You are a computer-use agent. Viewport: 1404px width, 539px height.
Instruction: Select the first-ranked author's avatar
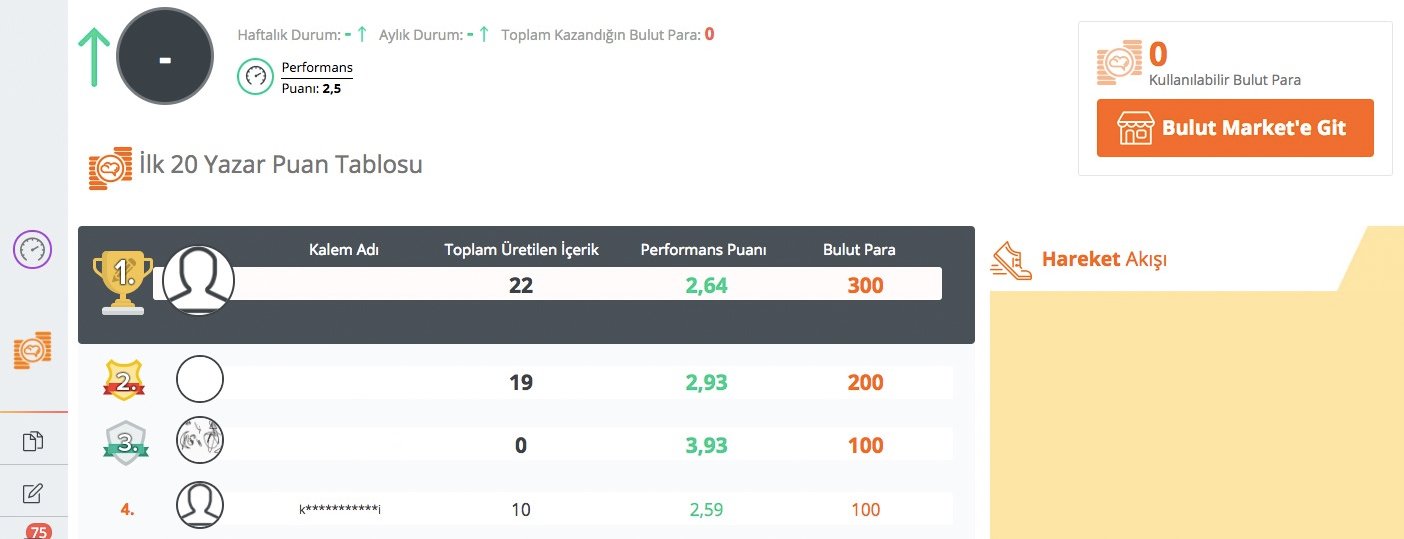tap(198, 281)
